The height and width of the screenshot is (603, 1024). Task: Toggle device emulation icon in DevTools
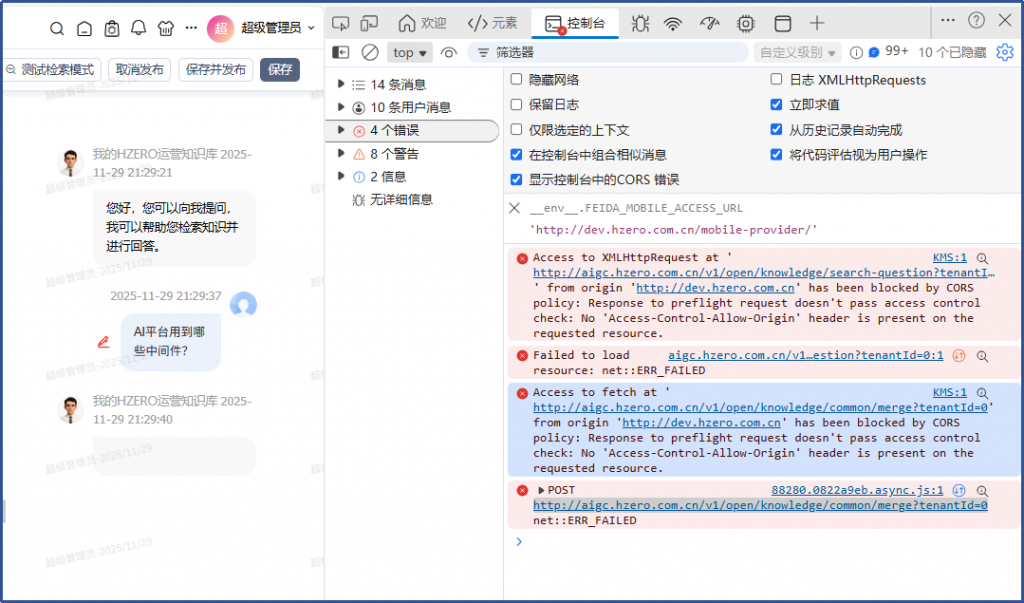click(x=369, y=23)
